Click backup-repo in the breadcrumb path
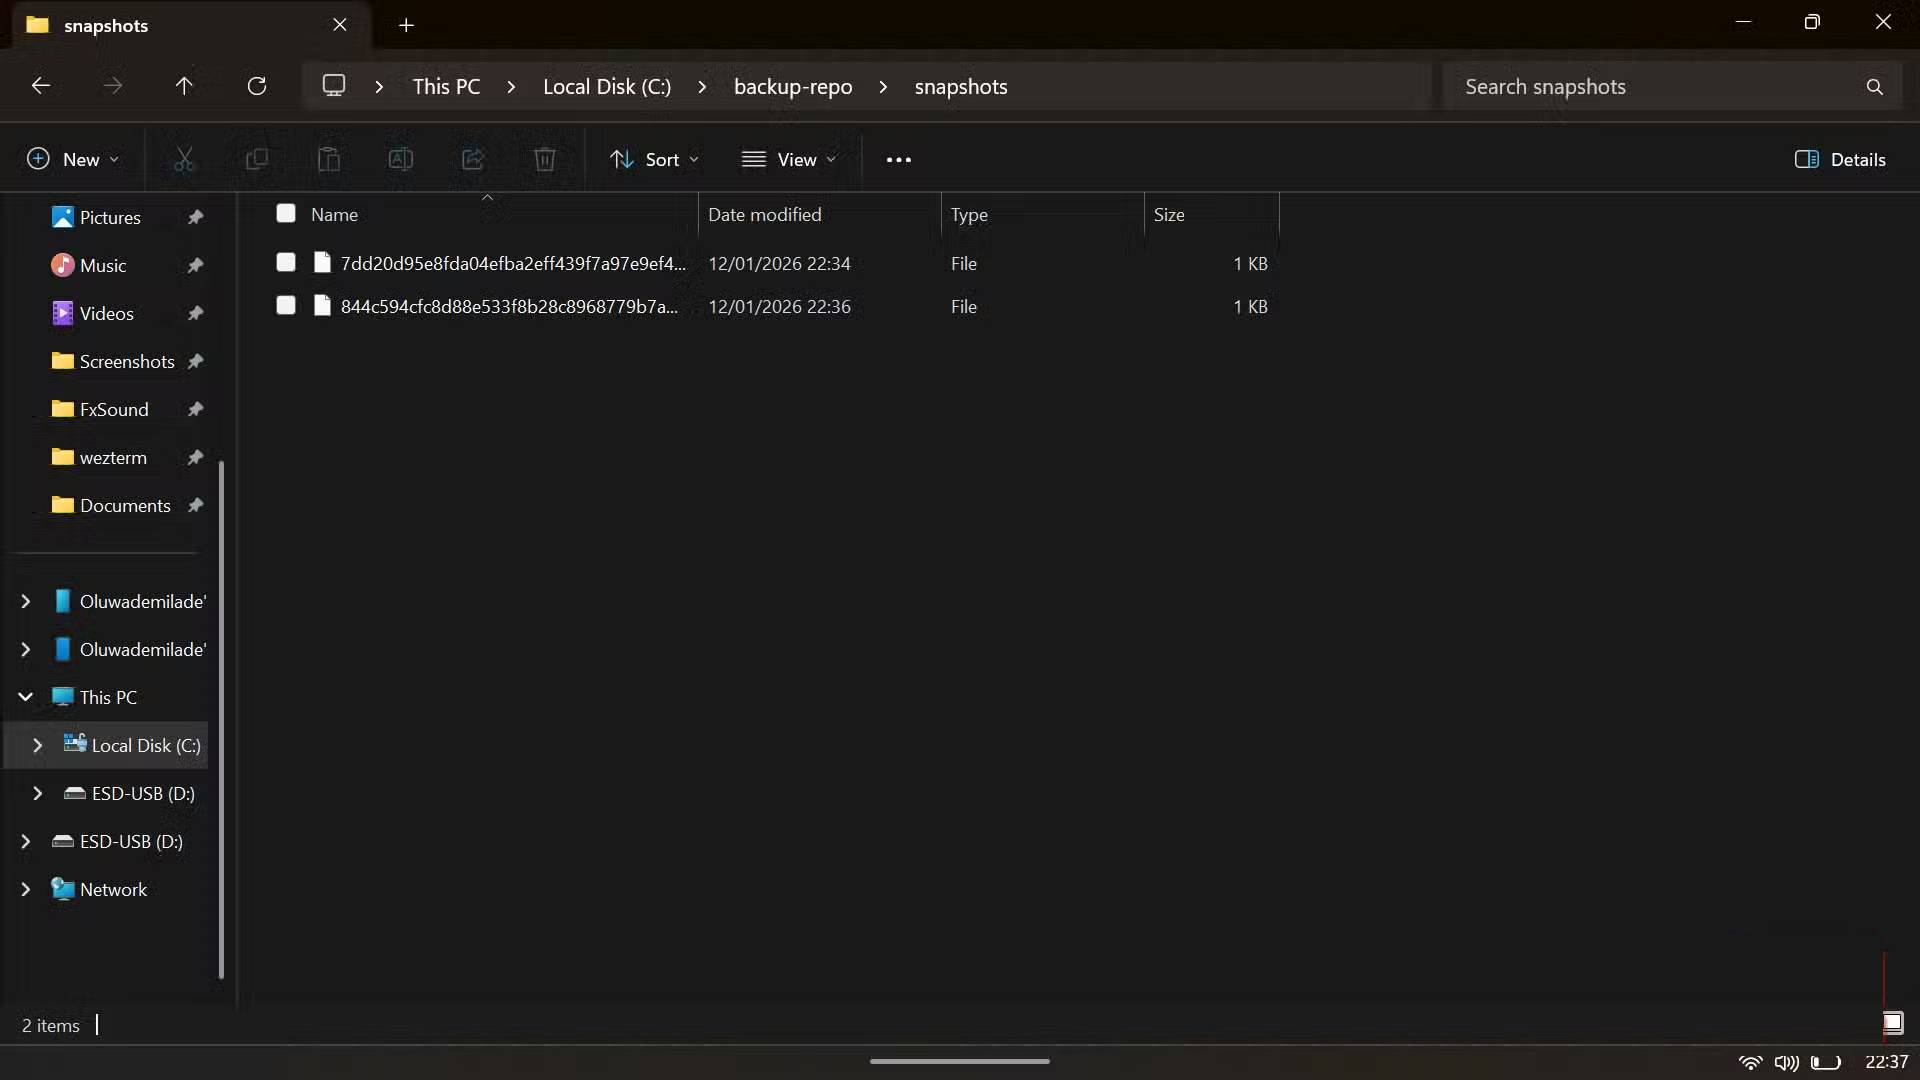The image size is (1920, 1080). (792, 87)
